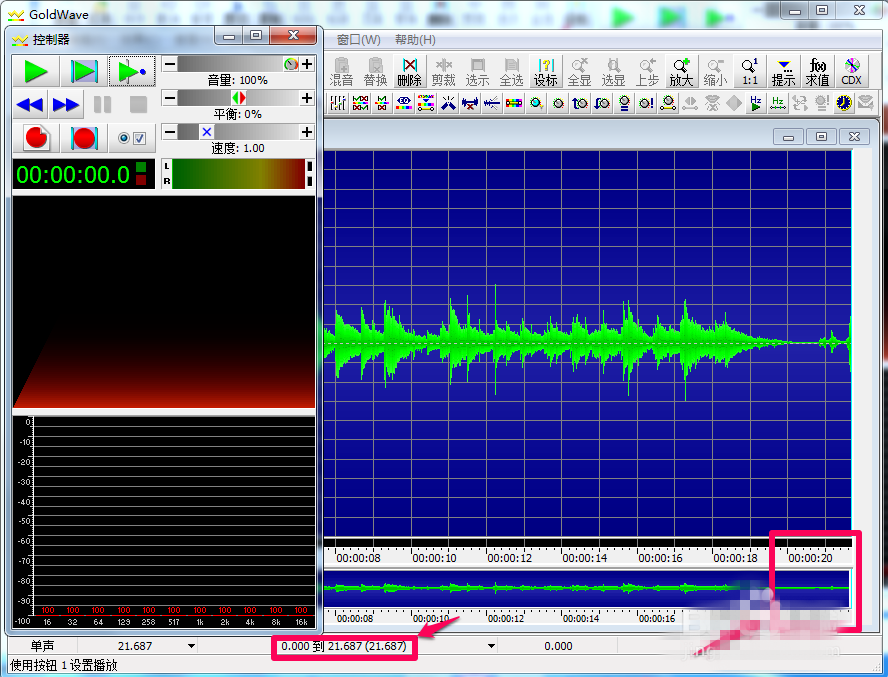The width and height of the screenshot is (888, 677).
Task: Start recording with the red Record button
Action: point(37,138)
